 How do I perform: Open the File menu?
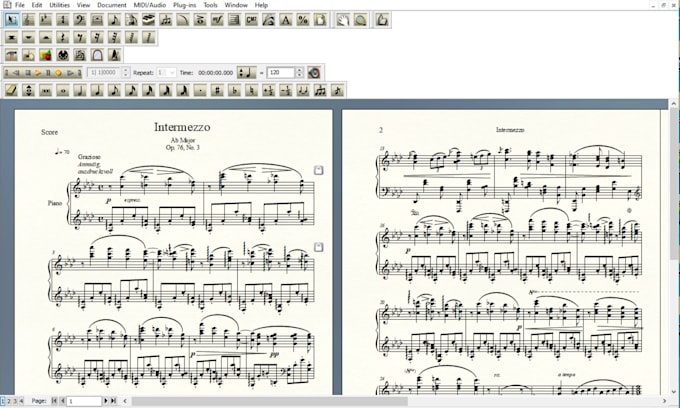coord(20,5)
